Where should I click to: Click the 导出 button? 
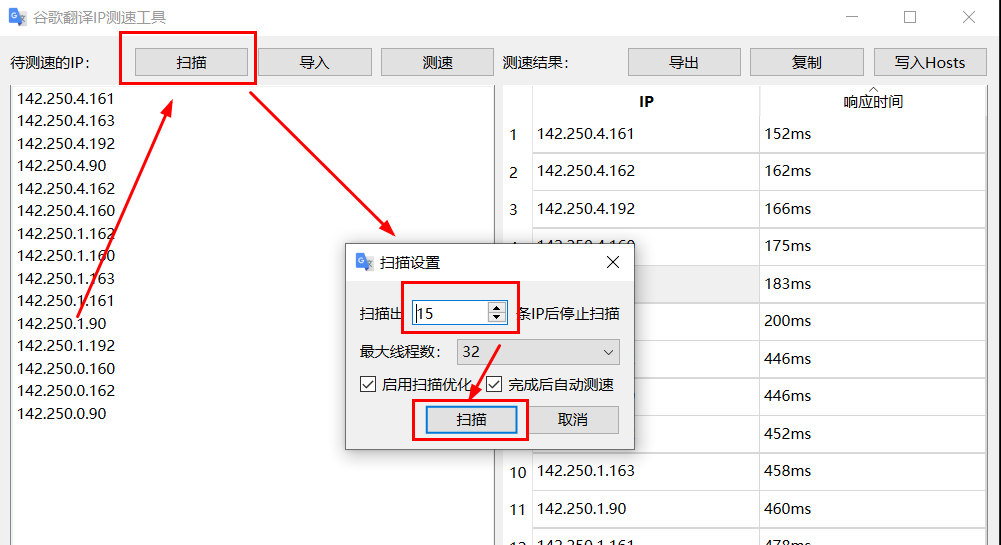point(684,63)
